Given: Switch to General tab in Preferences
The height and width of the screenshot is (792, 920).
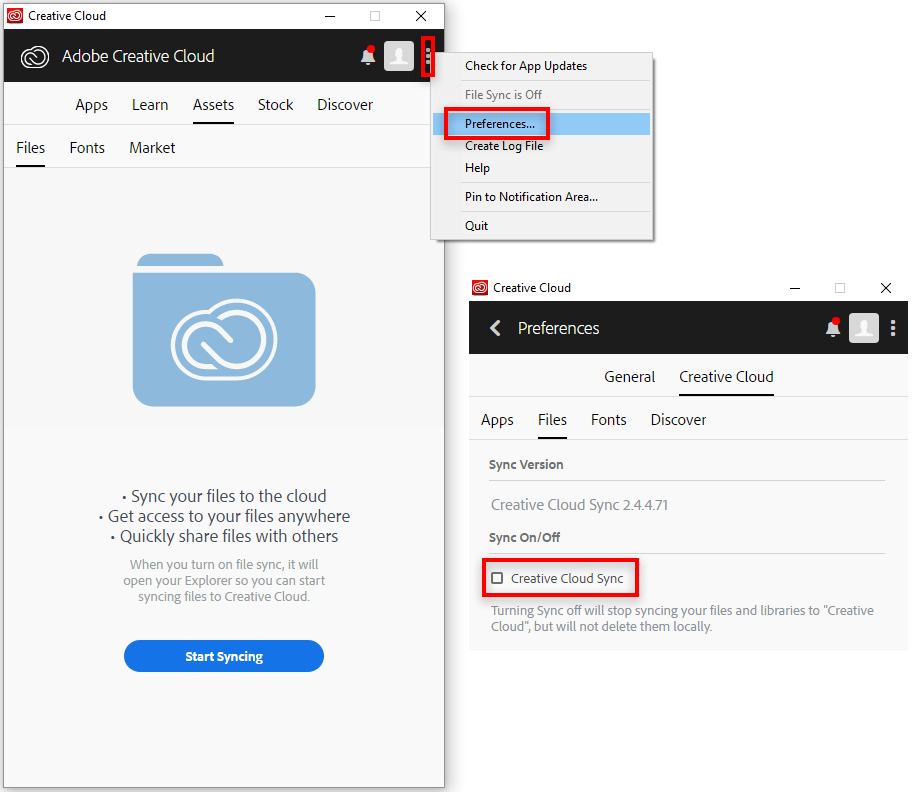Looking at the screenshot, I should point(630,377).
